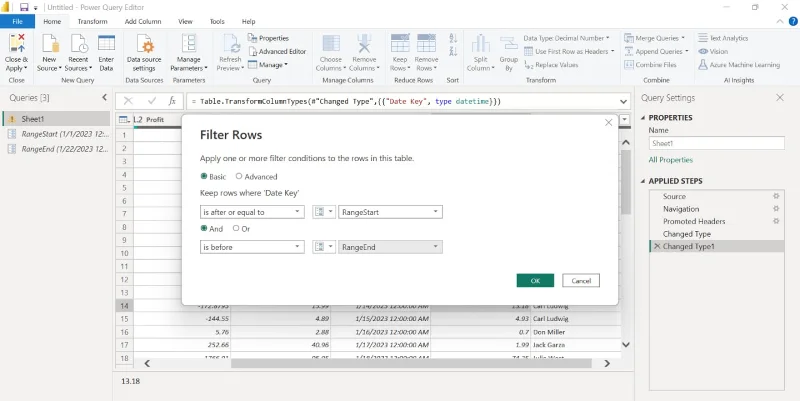800x401 pixels.
Task: Select the RangeEnd parameter query
Action: coord(56,149)
